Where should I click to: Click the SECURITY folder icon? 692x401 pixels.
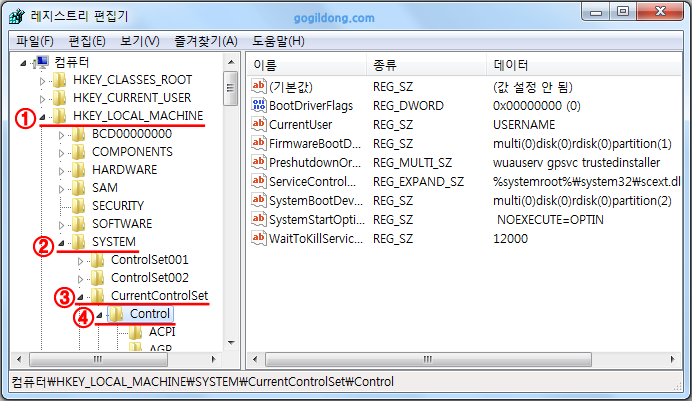[x=79, y=206]
